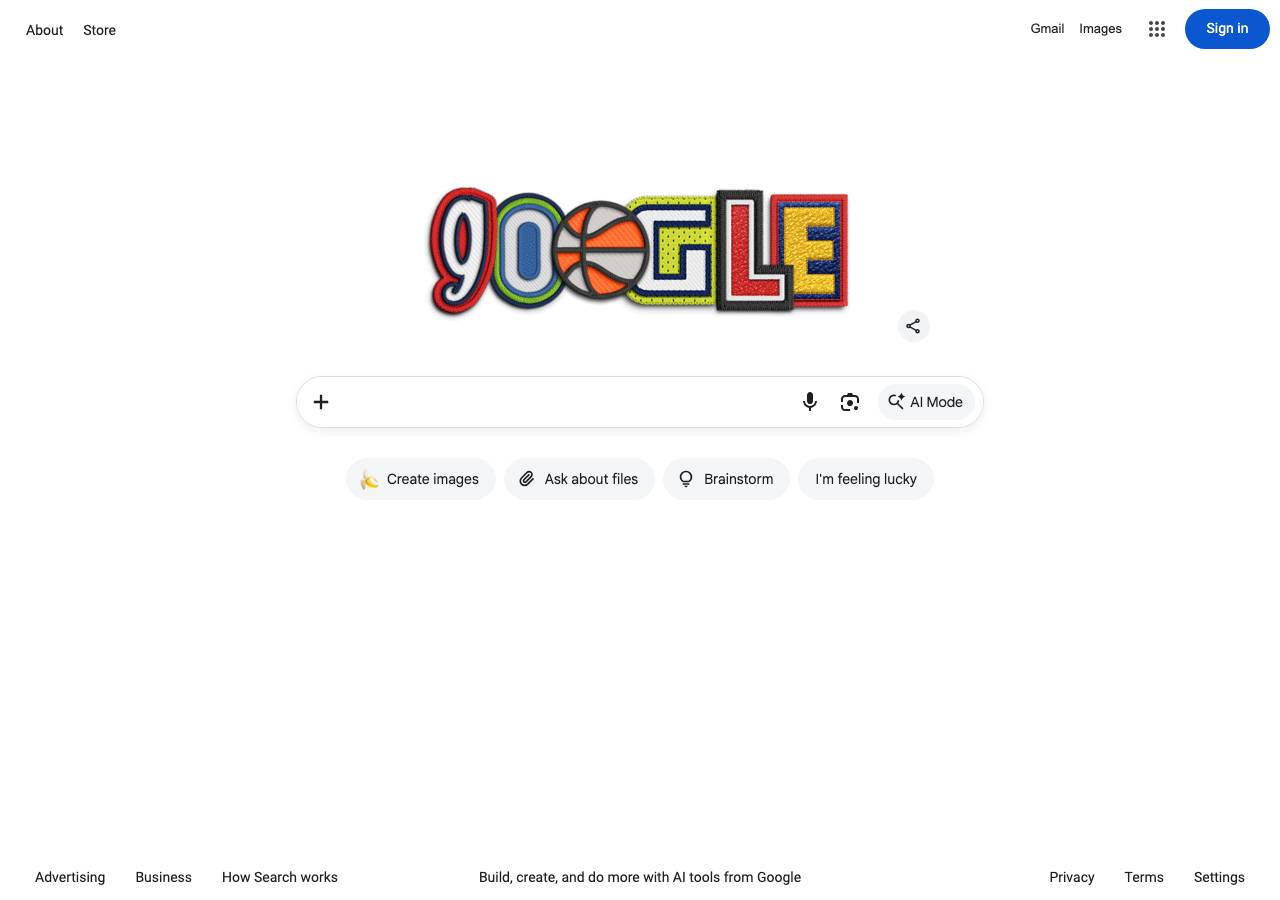The height and width of the screenshot is (900, 1280).
Task: Open Settings menu in footer
Action: click(x=1219, y=877)
